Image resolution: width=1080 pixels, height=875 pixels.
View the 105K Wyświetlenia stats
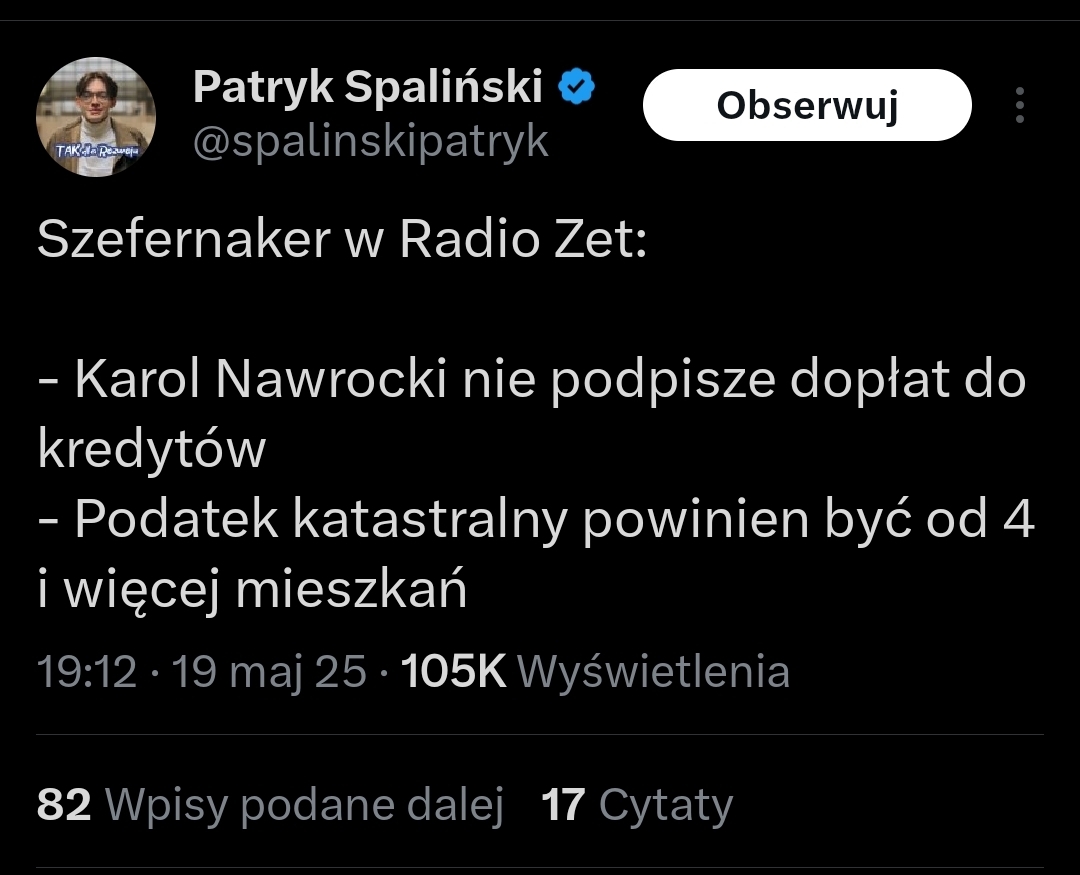pyautogui.click(x=595, y=671)
